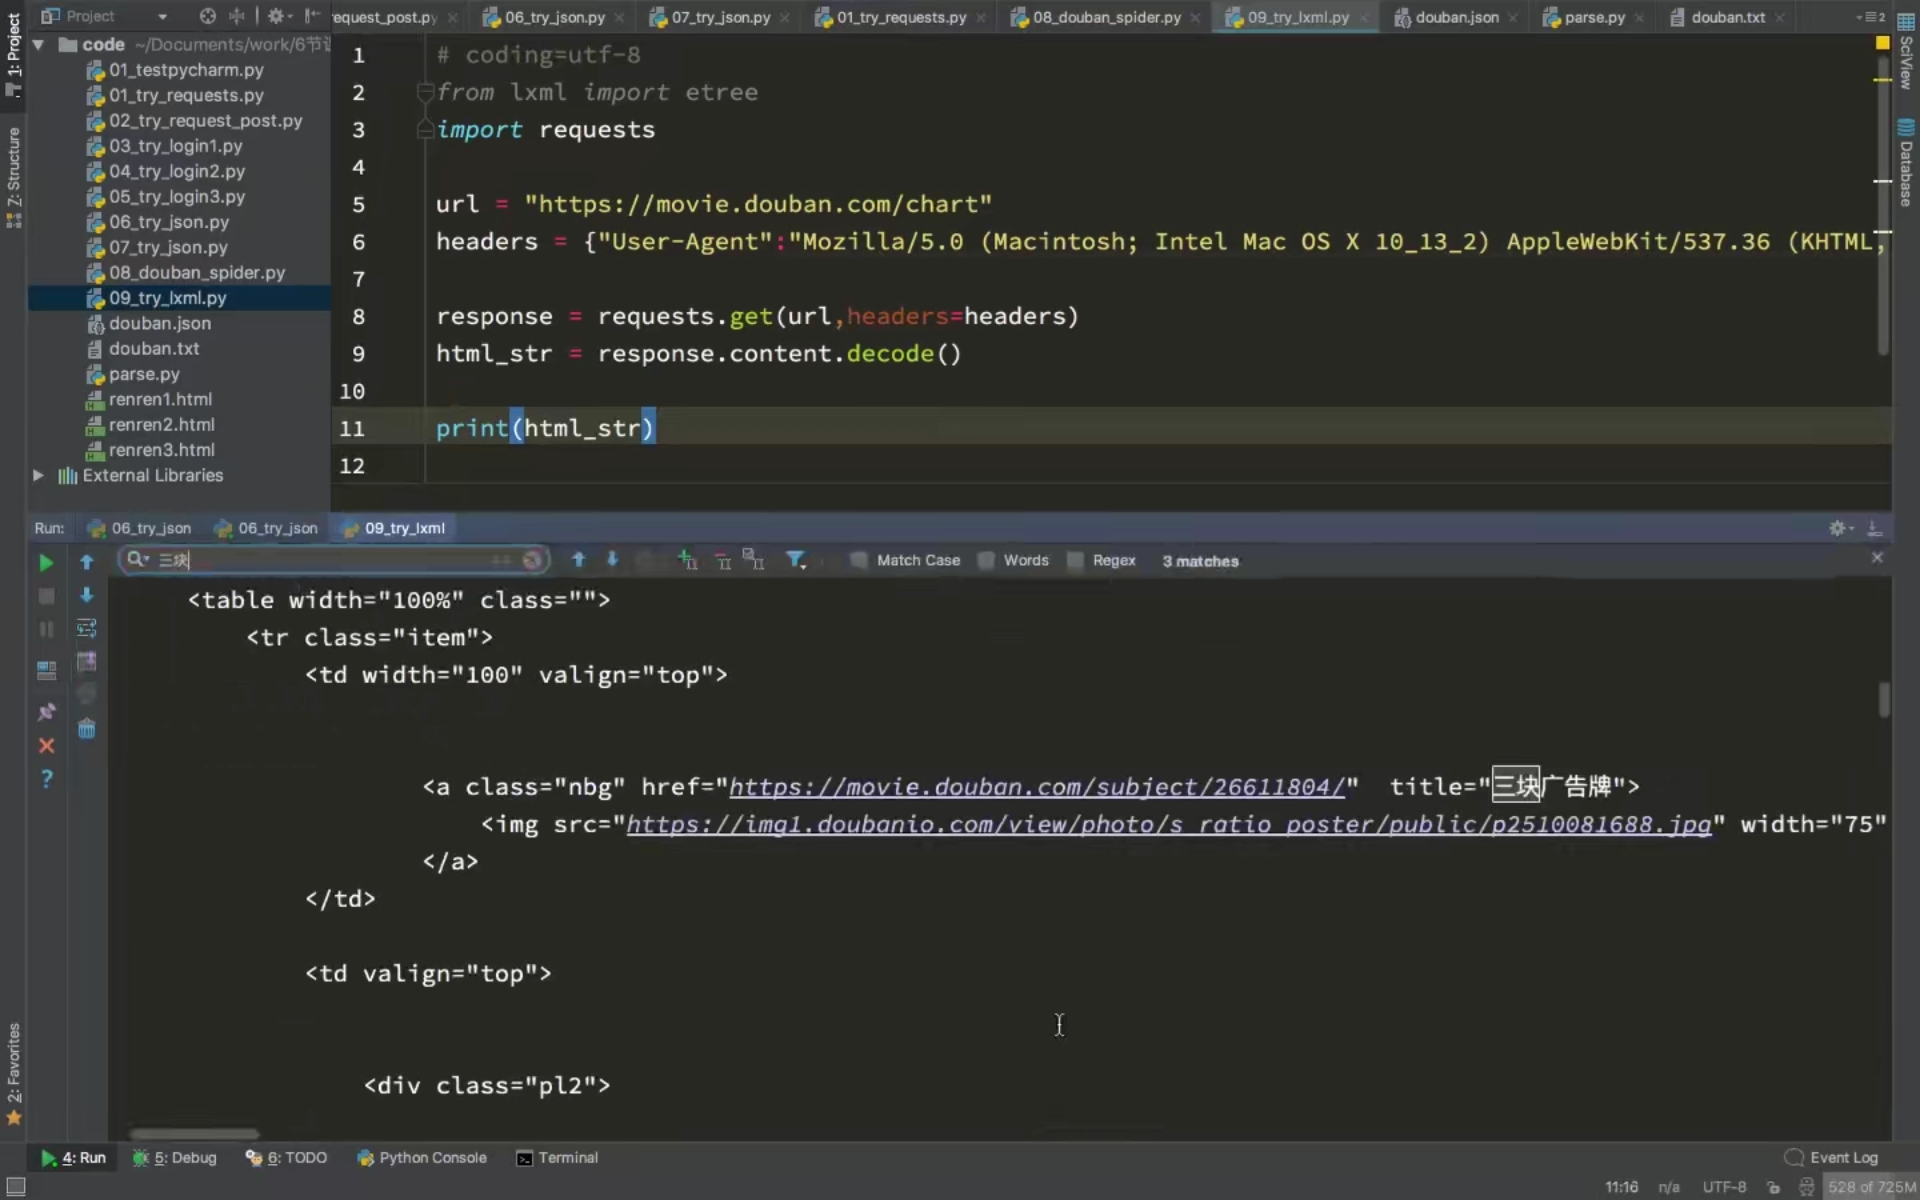Open the Terminal tool window

pos(557,1158)
